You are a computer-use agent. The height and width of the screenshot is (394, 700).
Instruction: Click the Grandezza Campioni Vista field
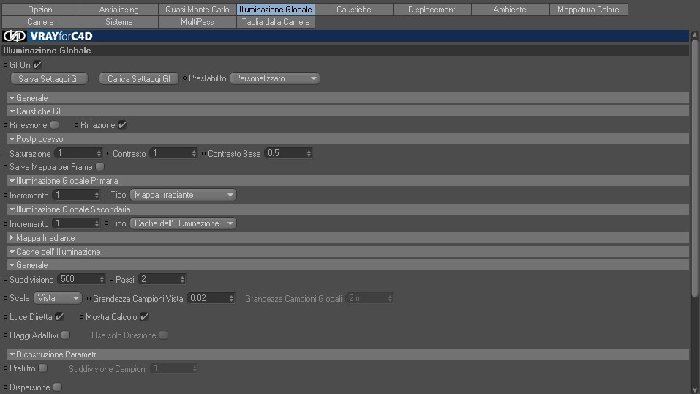(211, 298)
